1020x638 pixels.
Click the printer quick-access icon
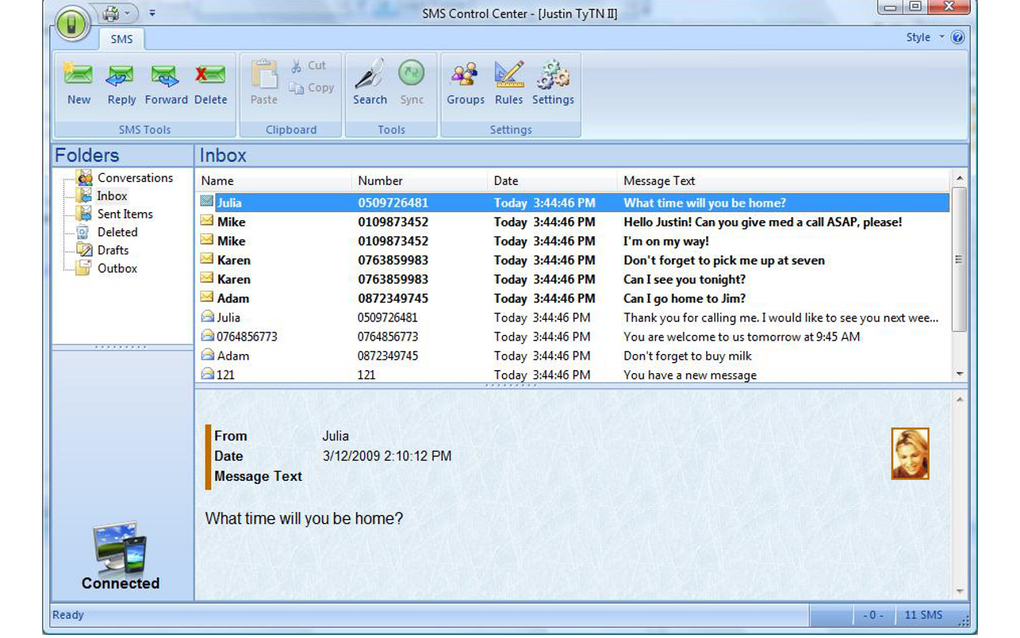(x=111, y=13)
